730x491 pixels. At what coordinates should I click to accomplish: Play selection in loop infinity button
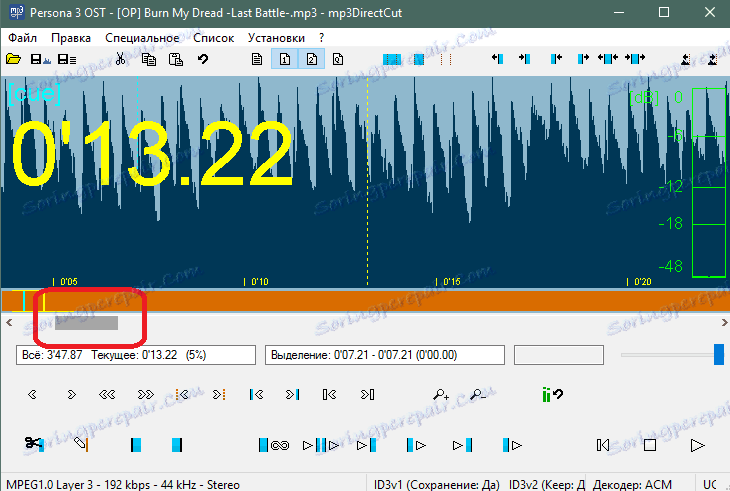click(x=274, y=445)
